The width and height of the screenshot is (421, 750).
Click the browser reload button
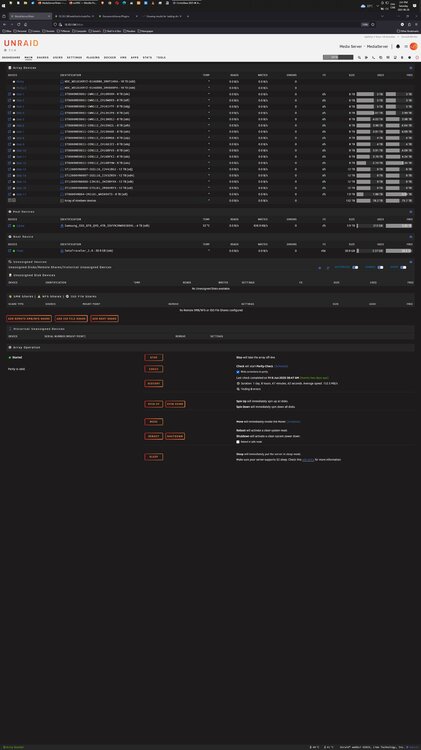pos(19,24)
